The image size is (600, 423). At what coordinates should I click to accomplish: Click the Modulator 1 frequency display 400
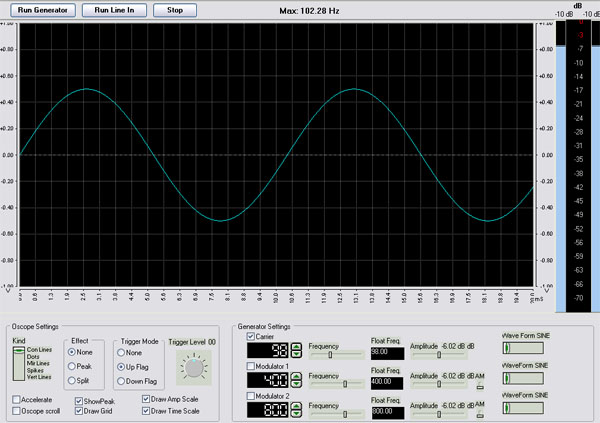point(267,381)
